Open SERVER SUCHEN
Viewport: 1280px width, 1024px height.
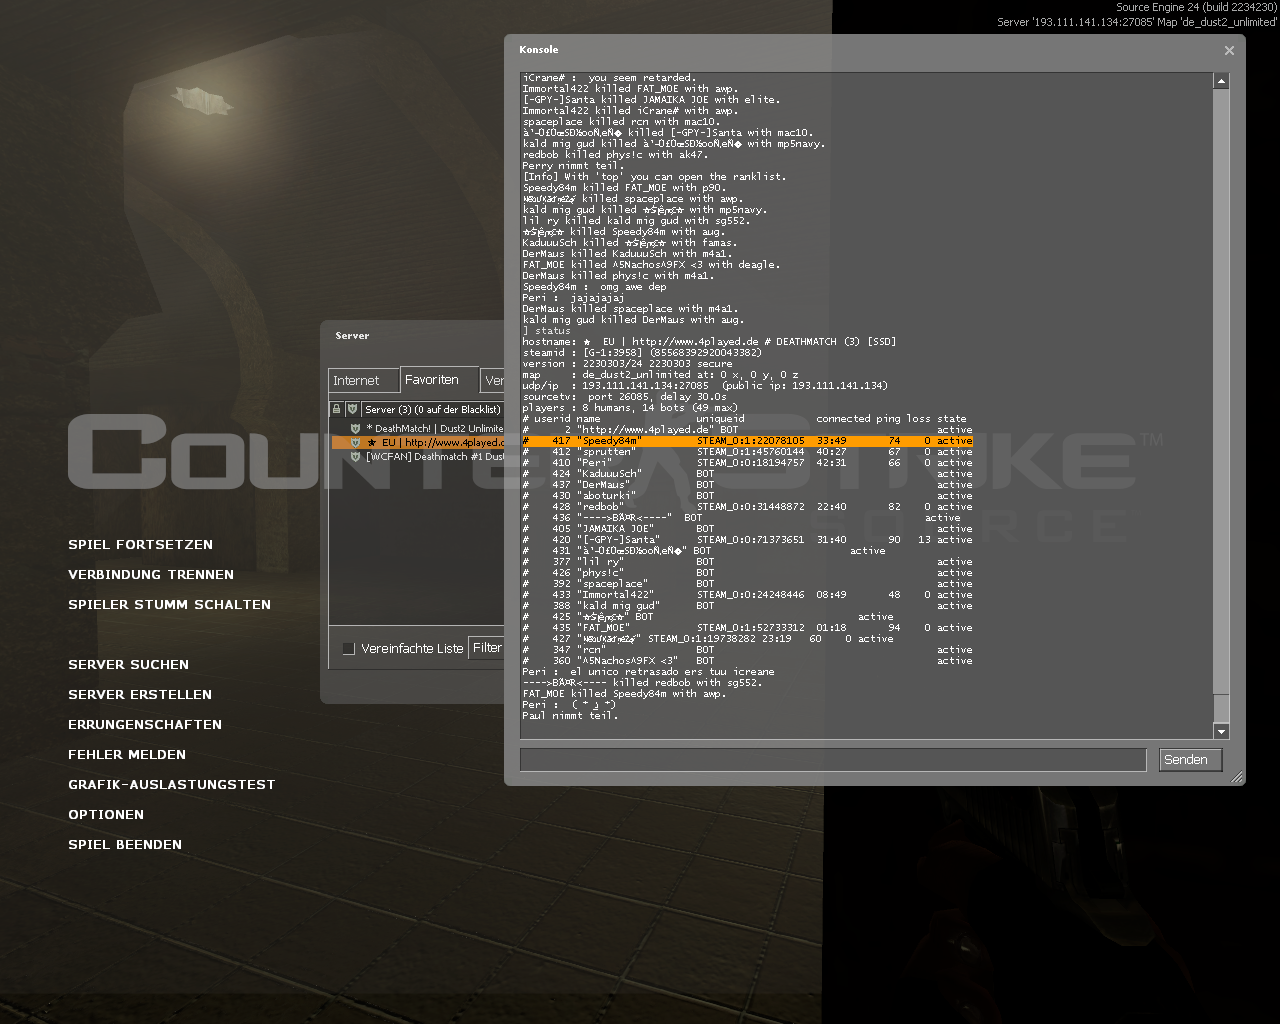128,665
